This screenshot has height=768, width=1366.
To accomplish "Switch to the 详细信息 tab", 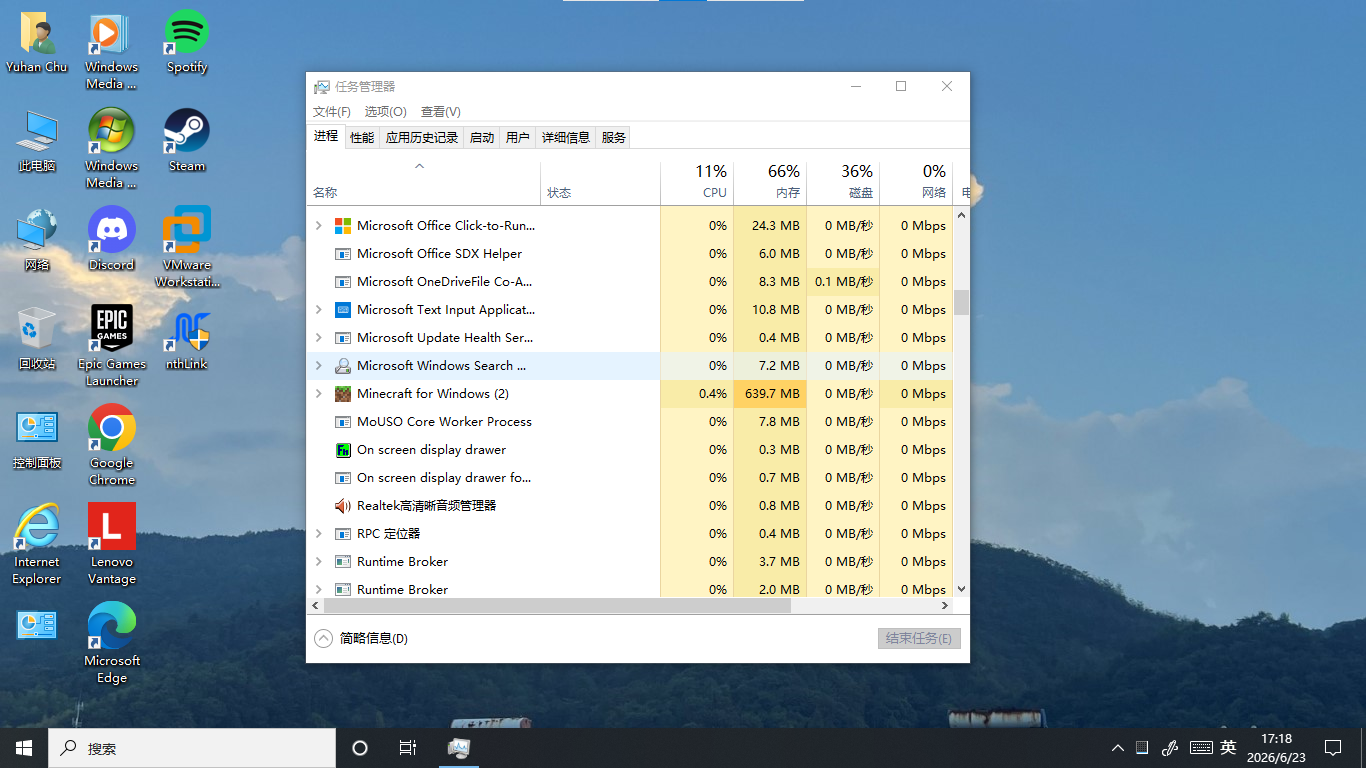I will [566, 137].
